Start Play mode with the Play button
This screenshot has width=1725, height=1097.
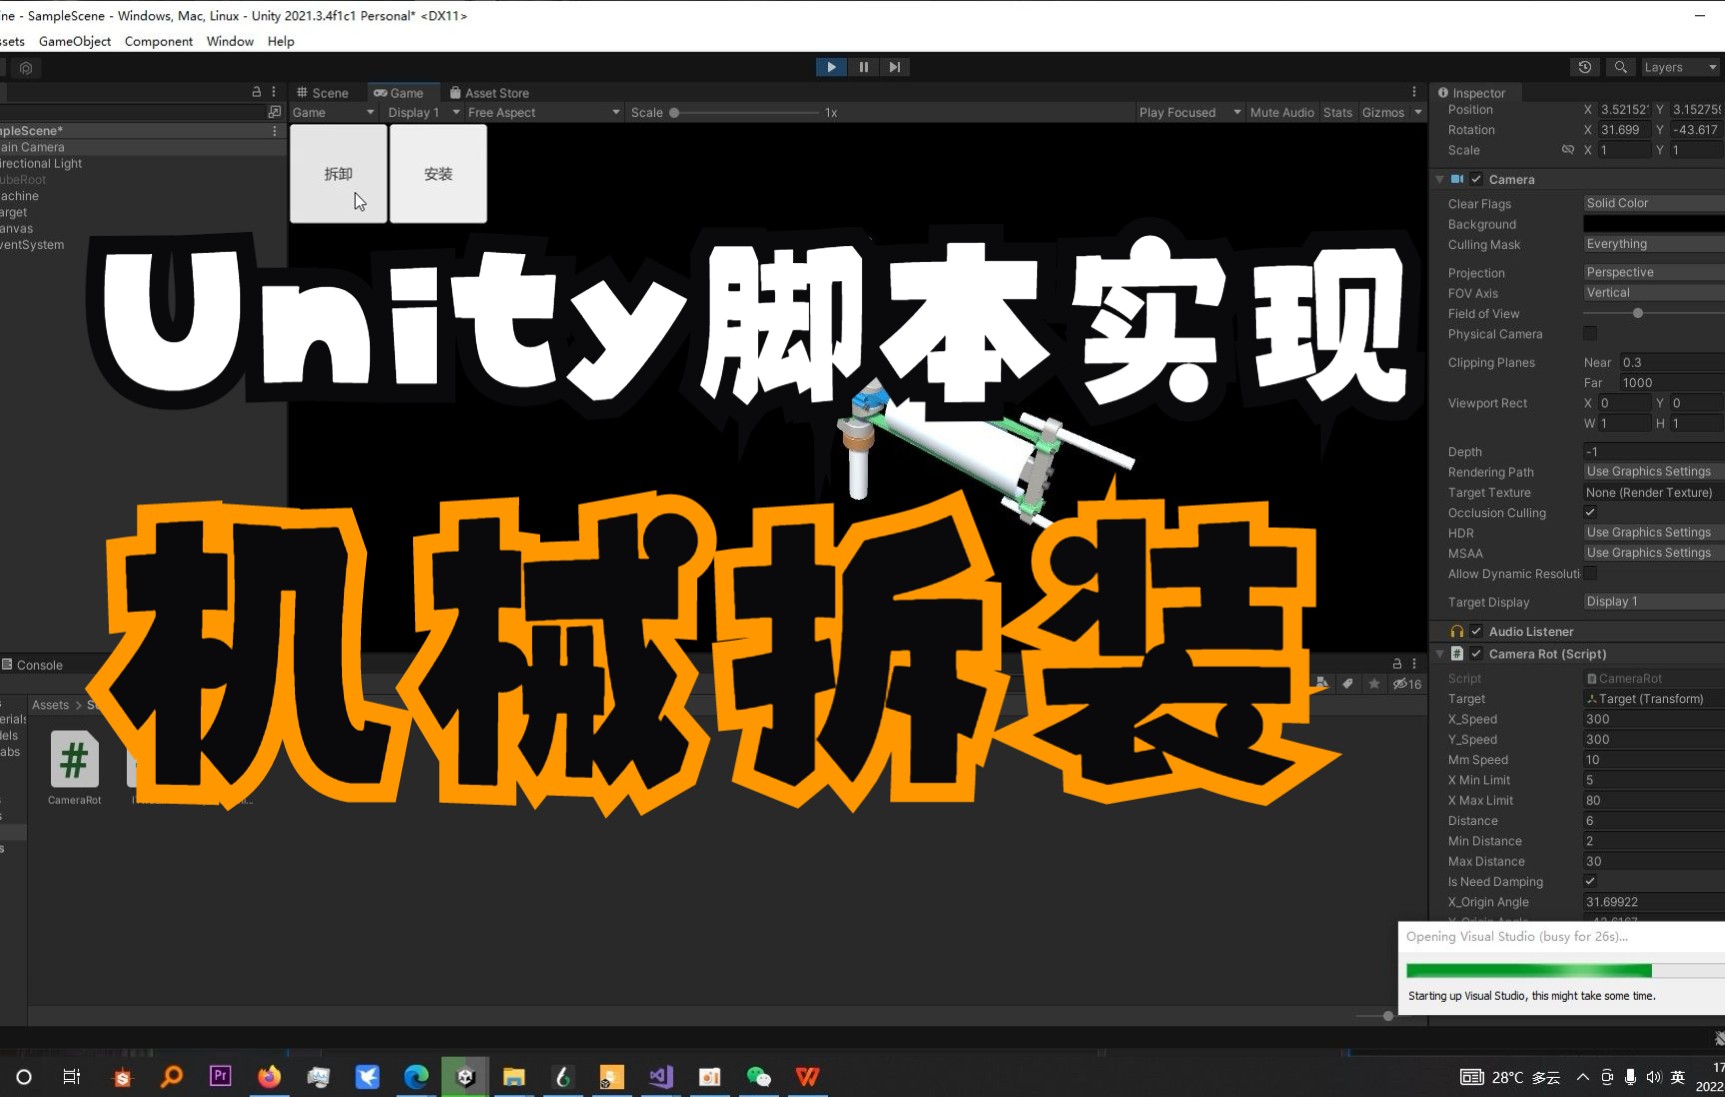pos(831,67)
